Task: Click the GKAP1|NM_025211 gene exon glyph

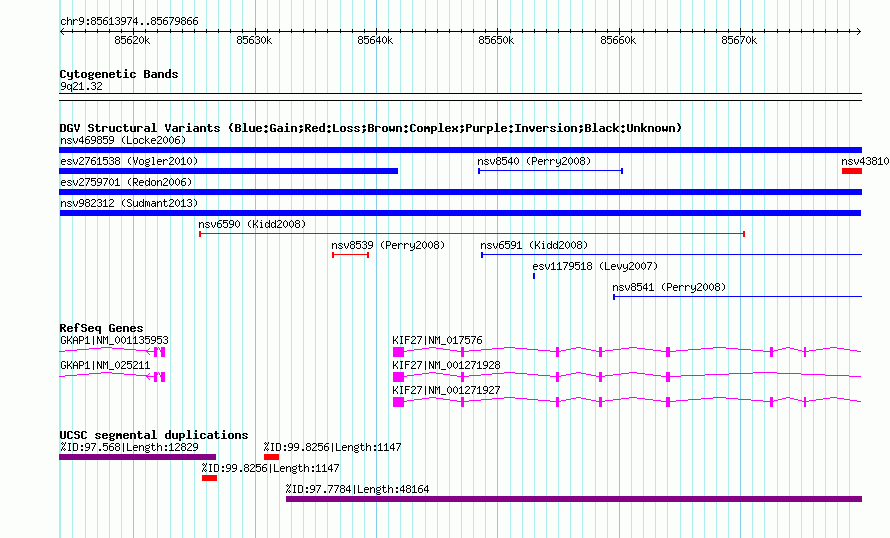Action: pyautogui.click(x=159, y=377)
